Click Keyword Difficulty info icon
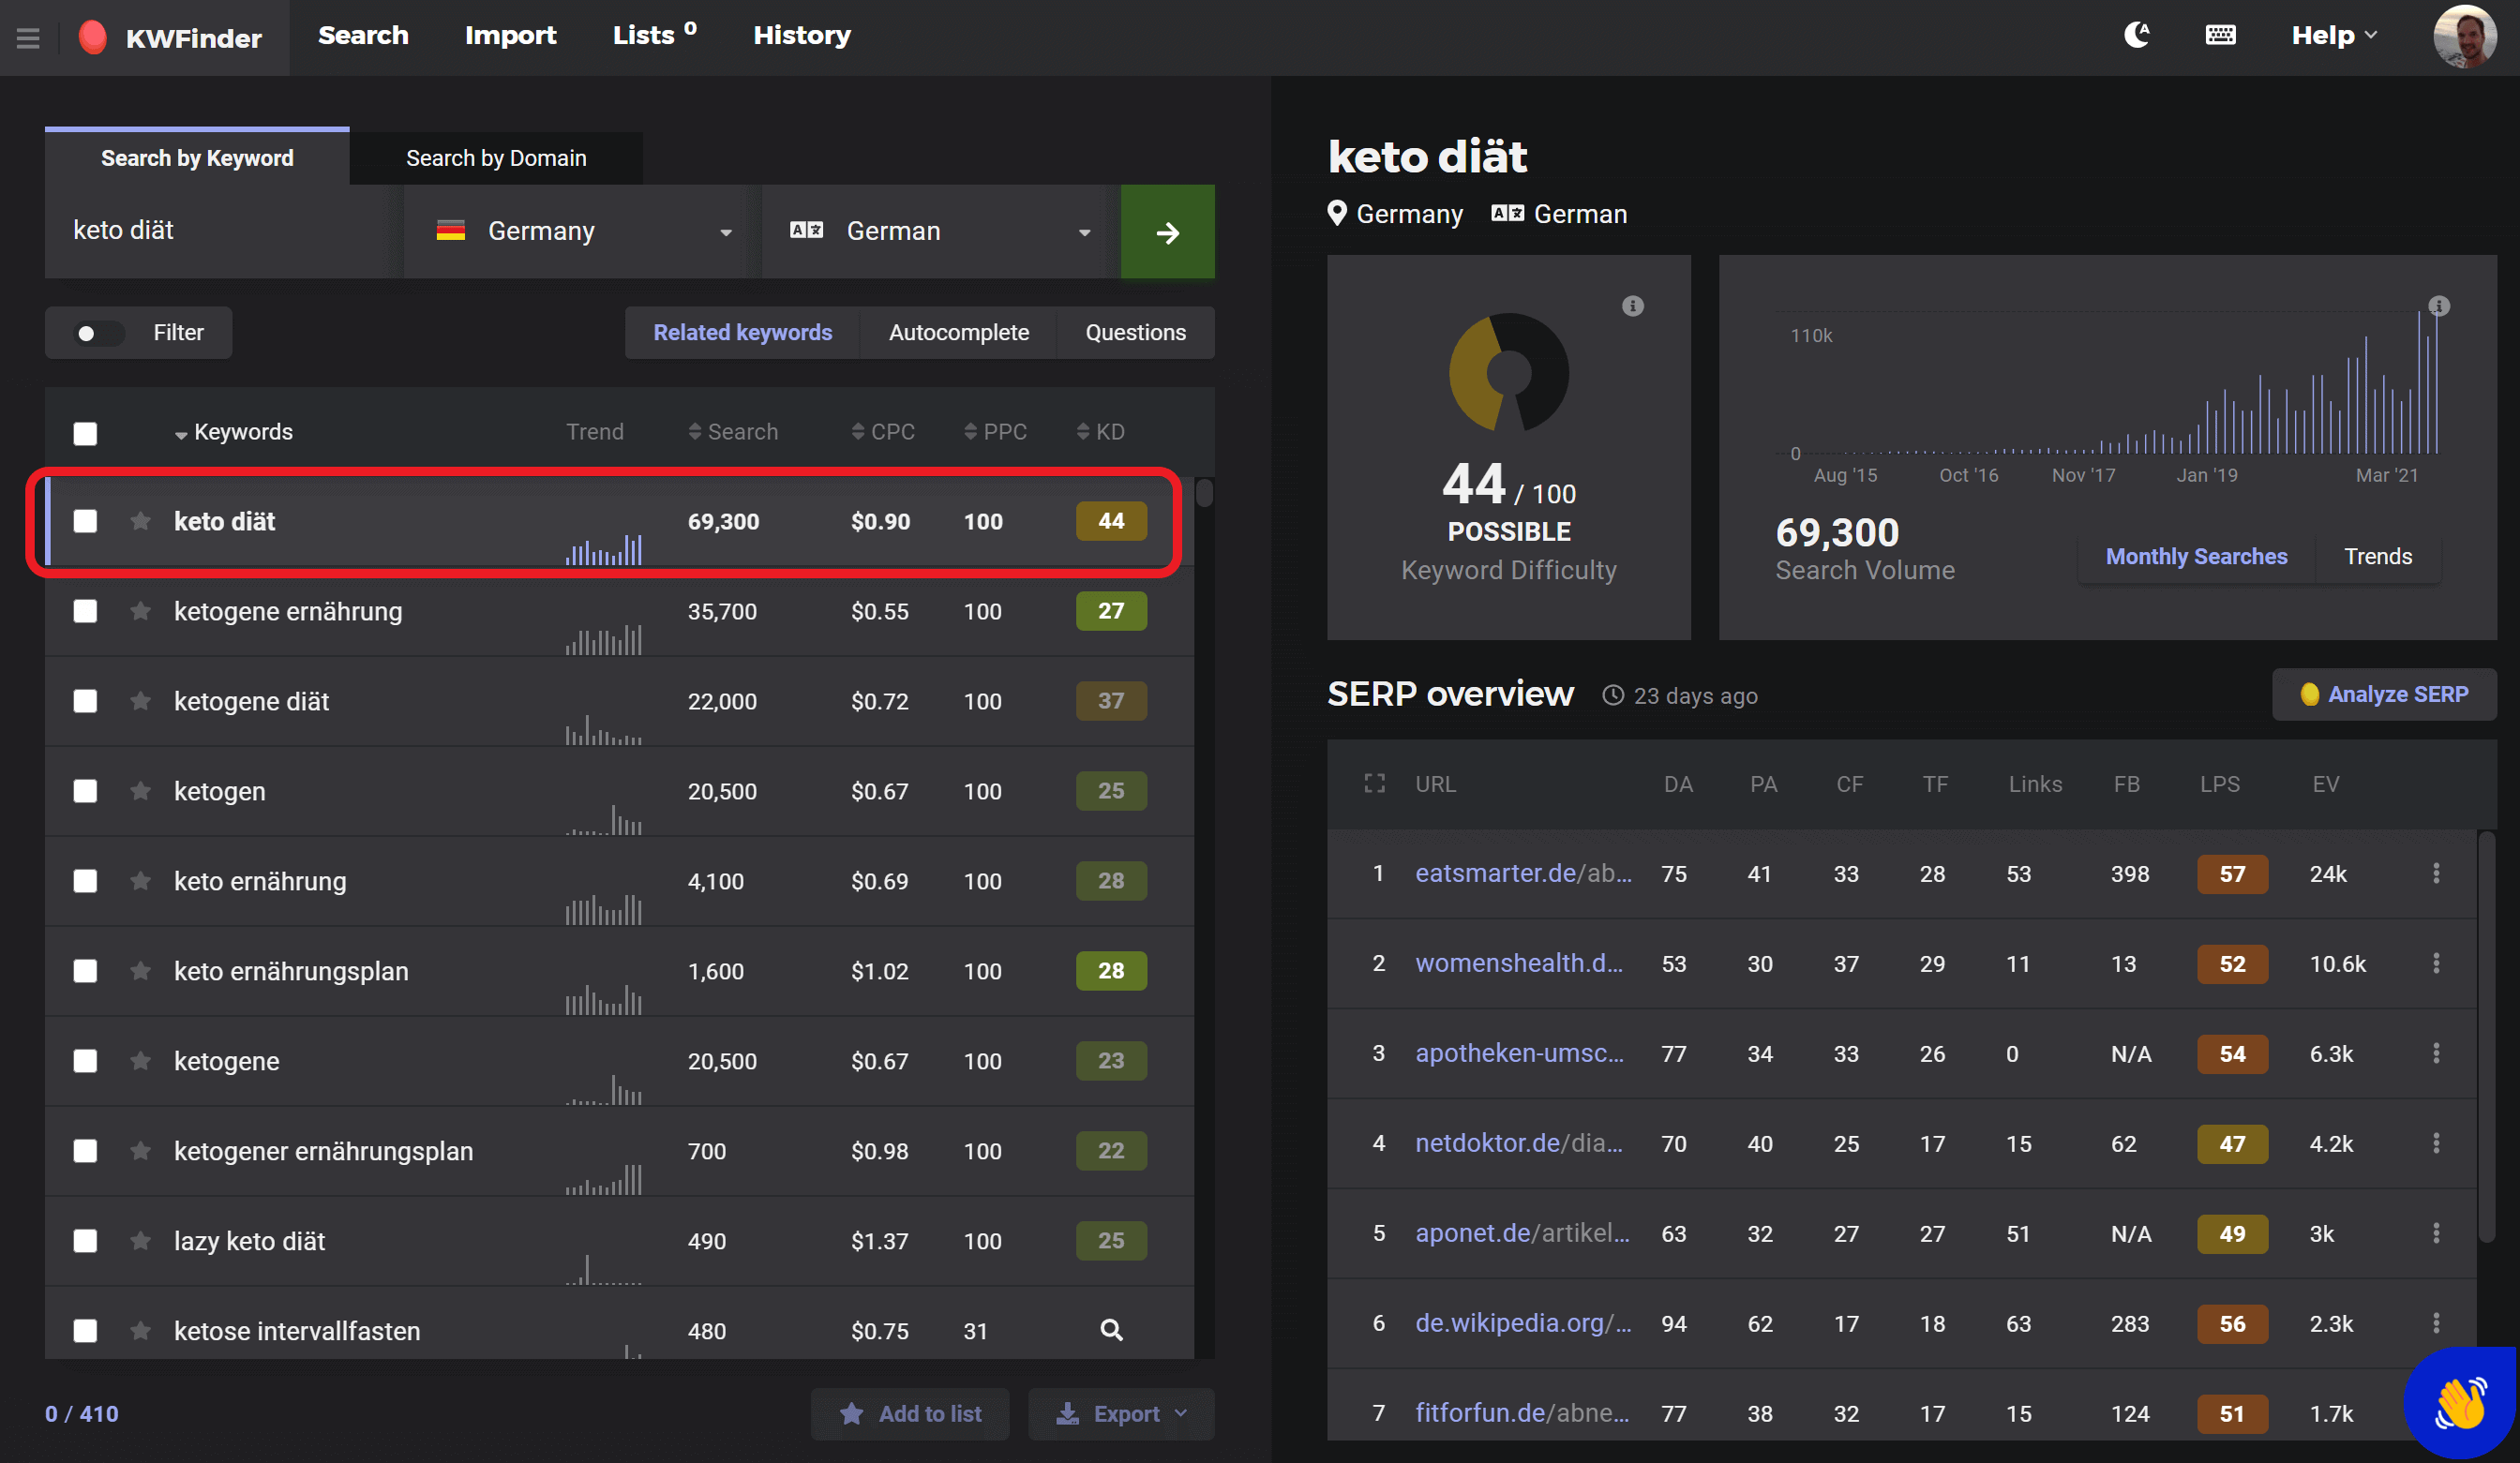The height and width of the screenshot is (1463, 2520). tap(1632, 306)
